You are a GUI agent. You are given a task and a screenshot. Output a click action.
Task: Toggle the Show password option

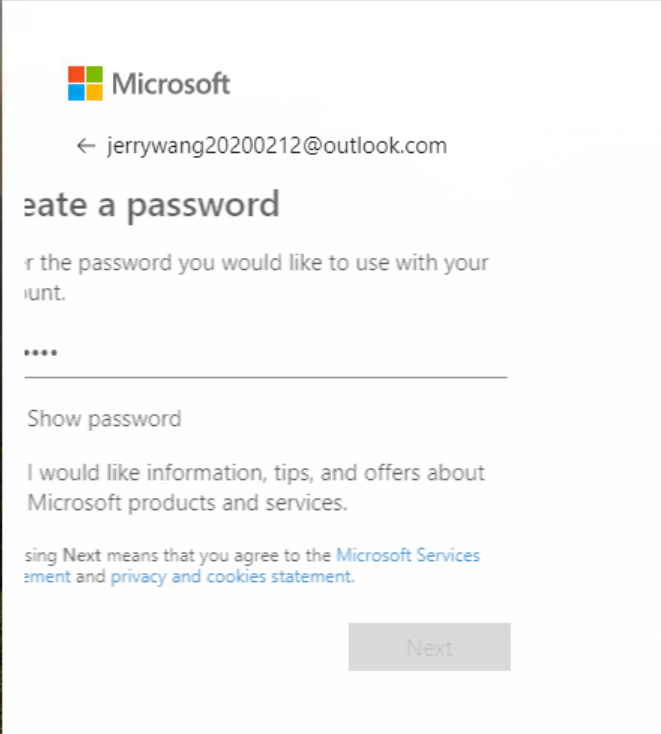click(104, 418)
